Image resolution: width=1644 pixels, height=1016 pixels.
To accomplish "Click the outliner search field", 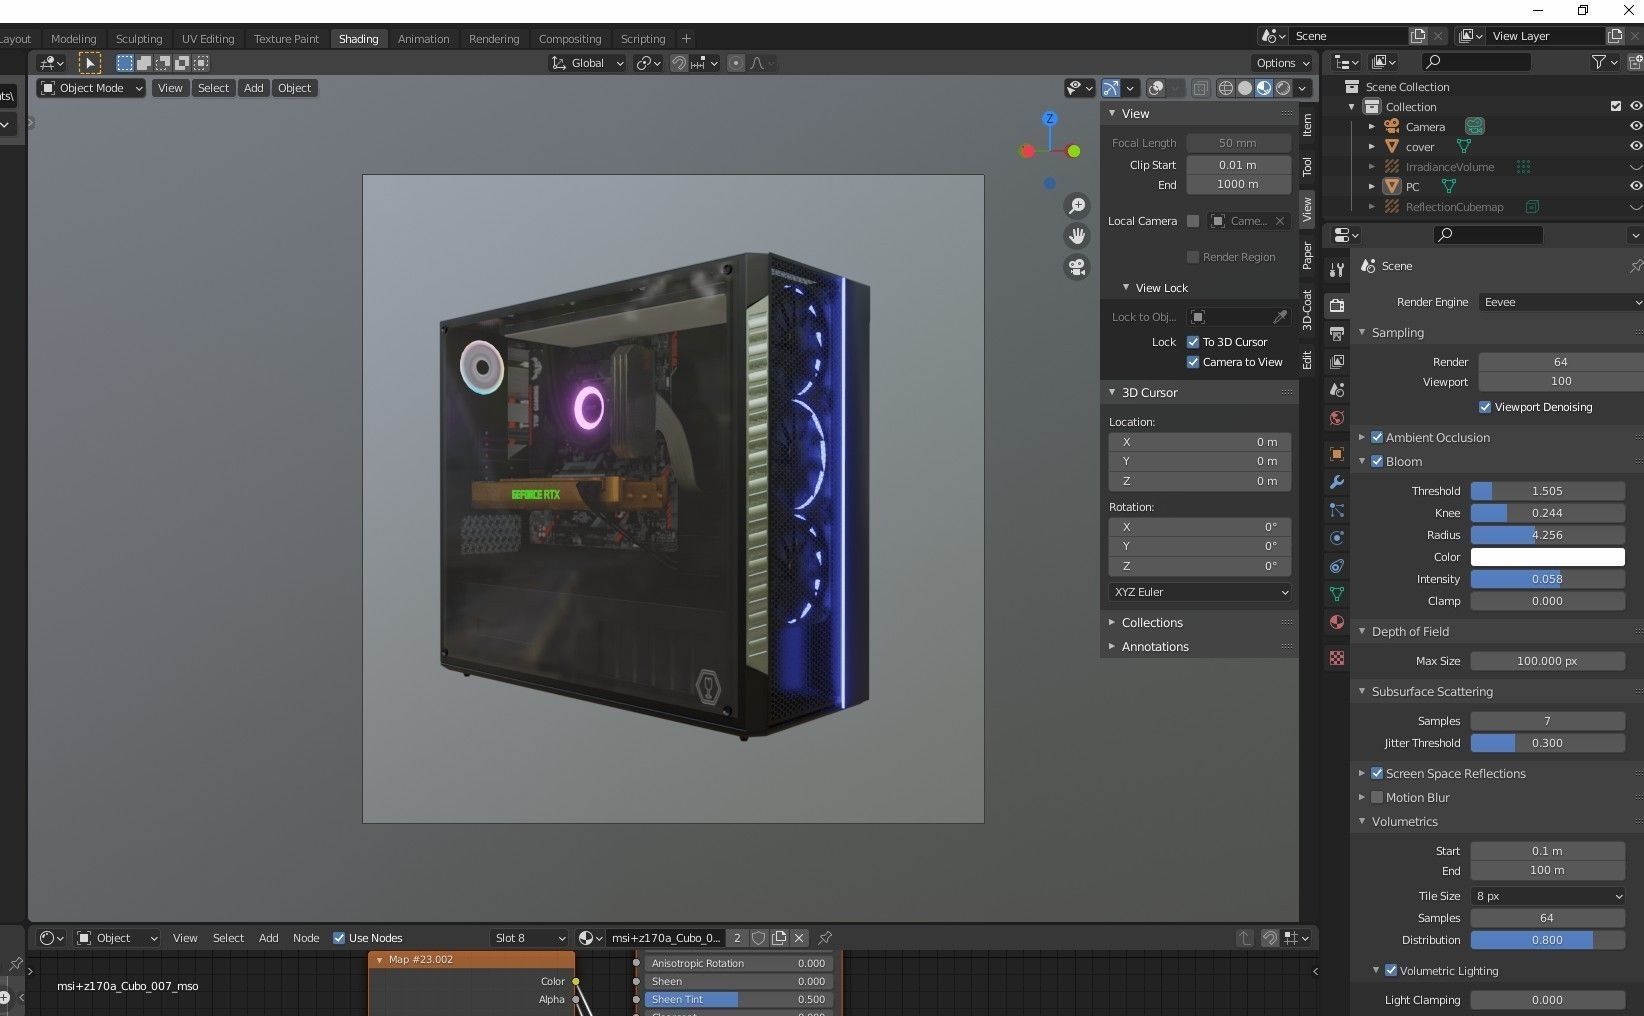I will [1476, 62].
